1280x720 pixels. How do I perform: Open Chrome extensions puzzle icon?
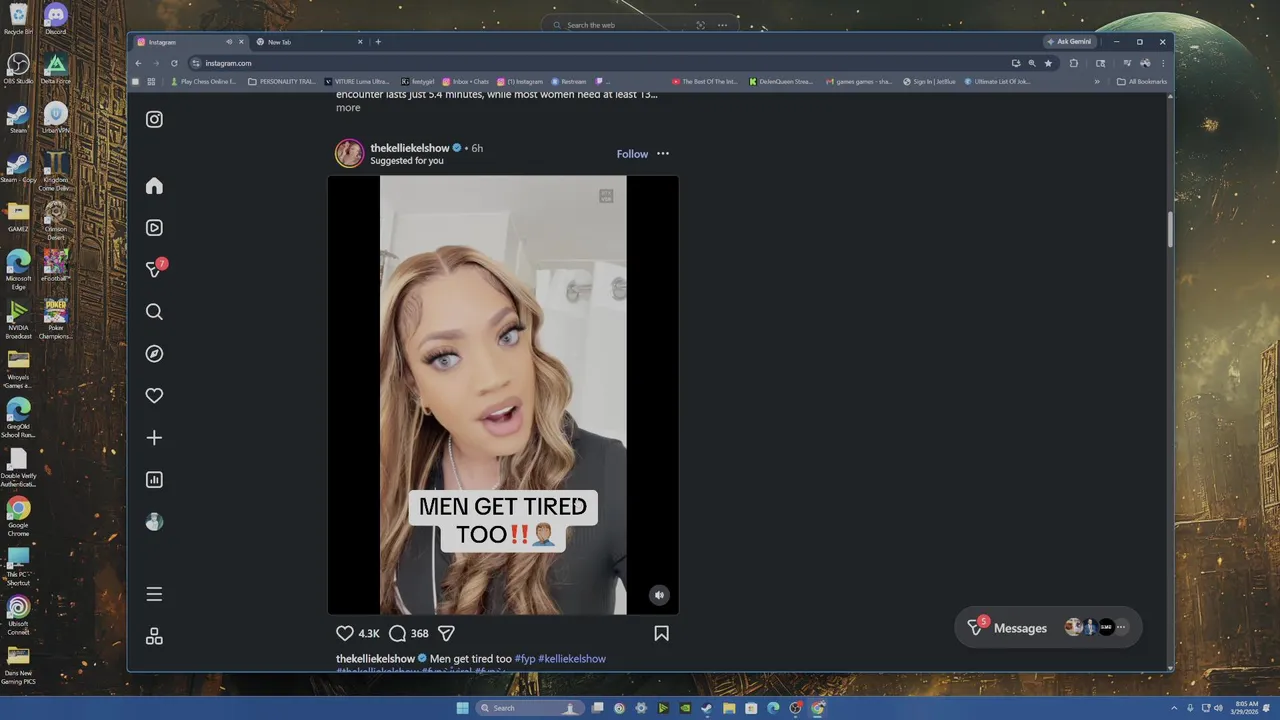1074,63
